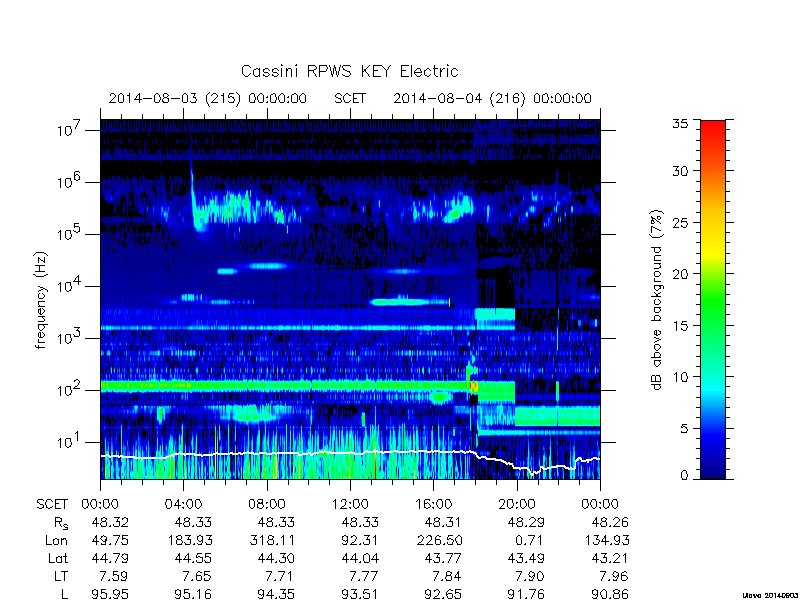
Task: Click the Rs value 48.29
Action: click(526, 522)
